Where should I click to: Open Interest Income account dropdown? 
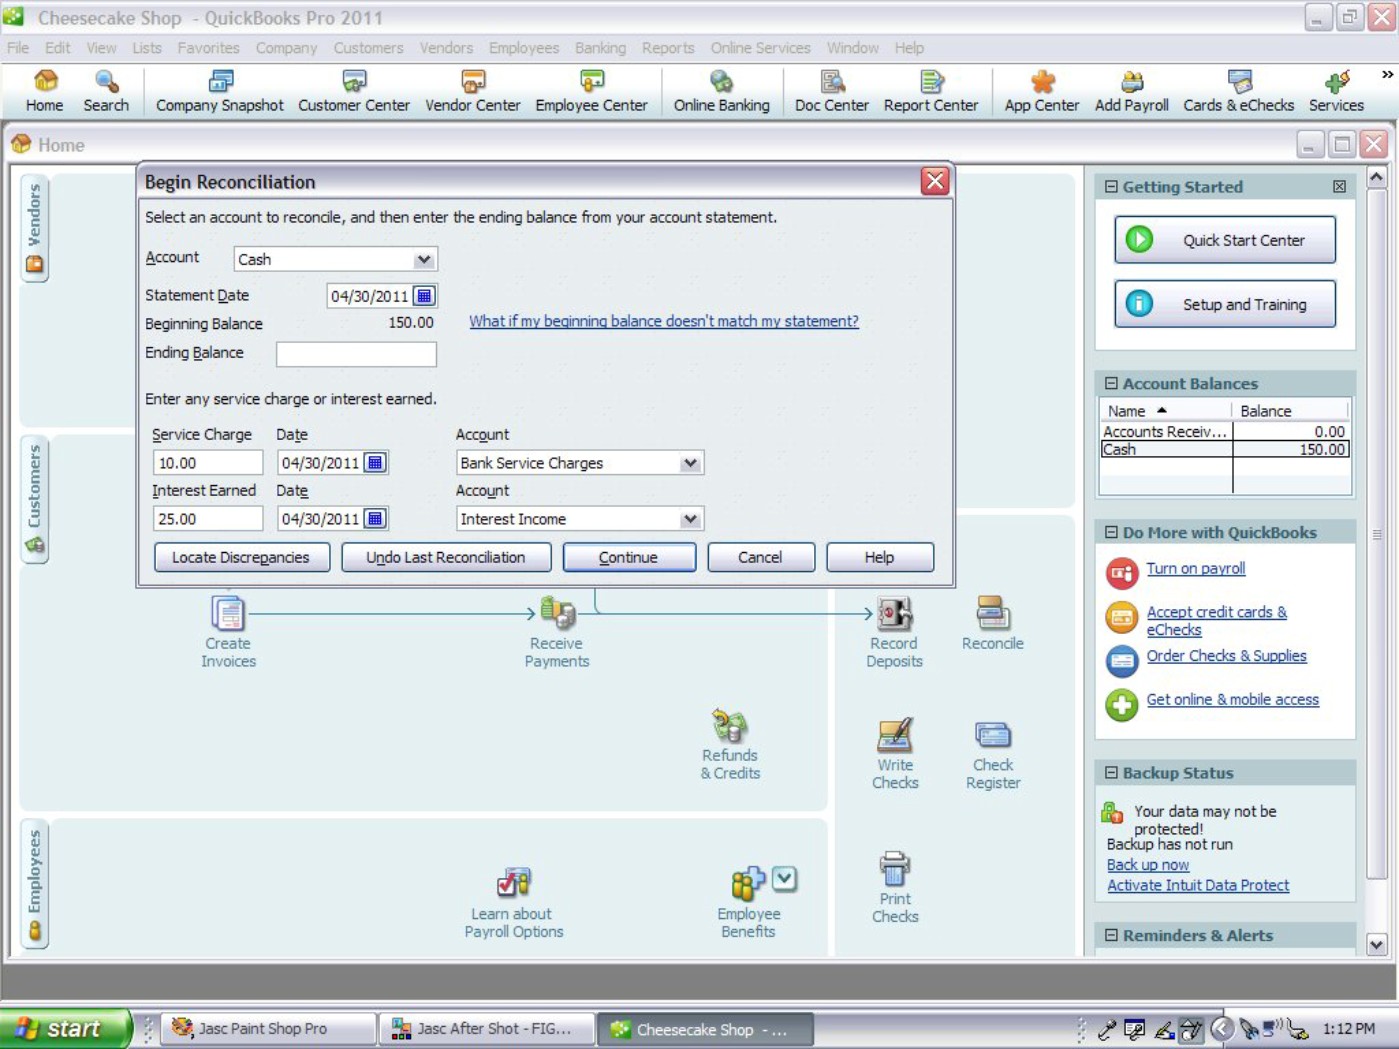tap(690, 519)
